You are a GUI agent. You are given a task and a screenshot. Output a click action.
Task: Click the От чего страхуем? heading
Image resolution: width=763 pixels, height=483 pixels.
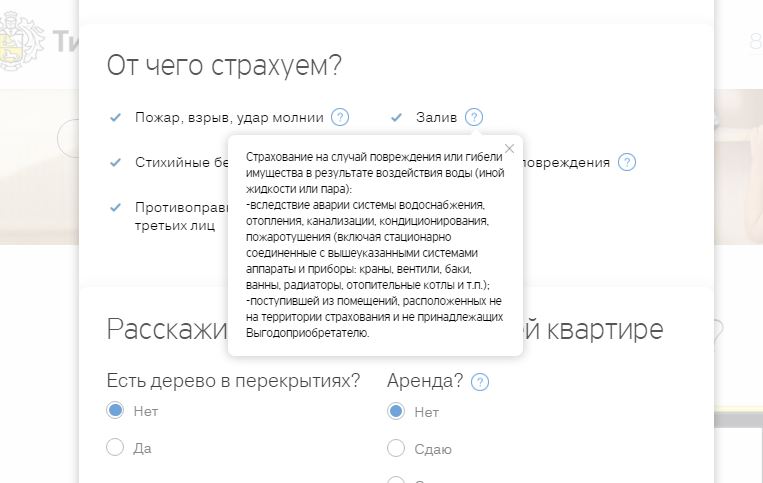coord(224,66)
